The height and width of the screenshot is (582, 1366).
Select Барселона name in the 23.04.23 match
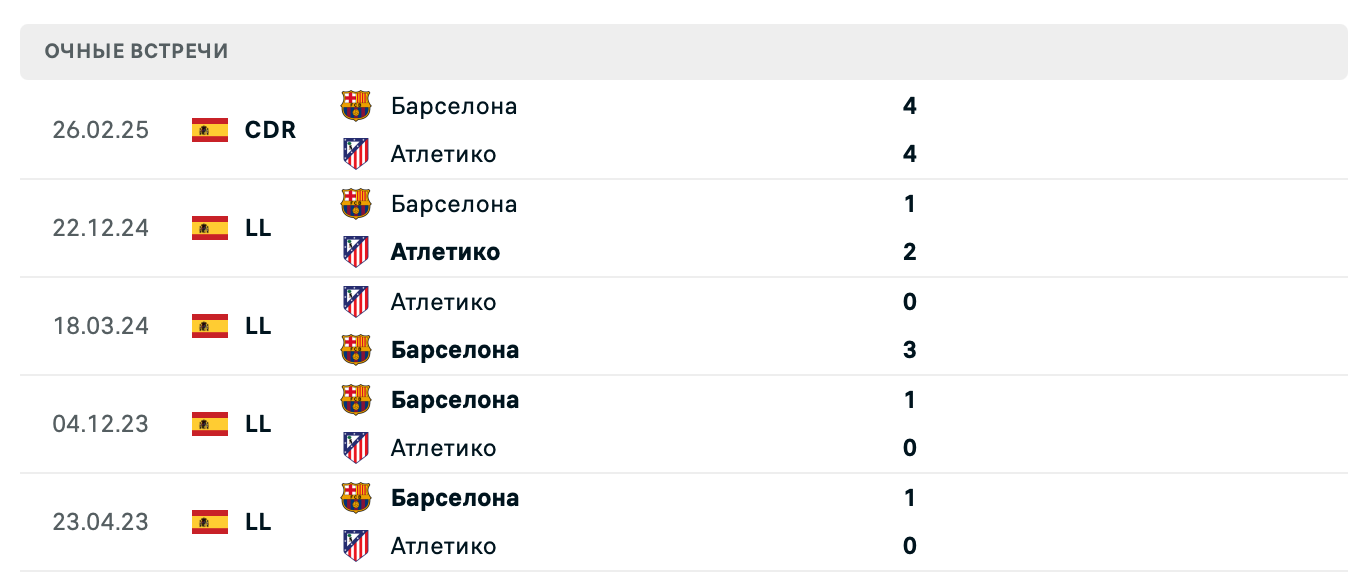coord(452,497)
